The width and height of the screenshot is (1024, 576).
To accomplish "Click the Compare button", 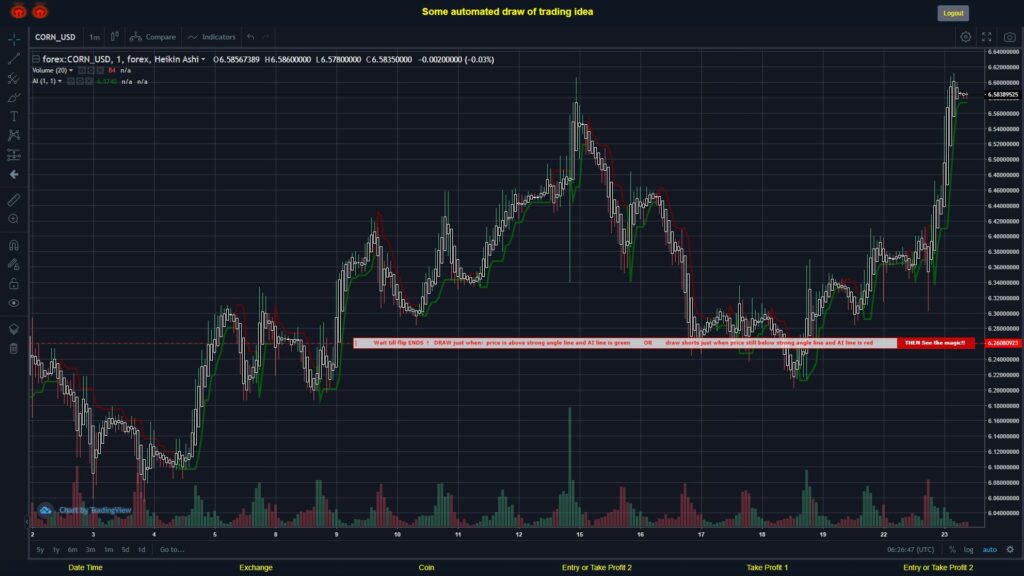I will coord(153,37).
